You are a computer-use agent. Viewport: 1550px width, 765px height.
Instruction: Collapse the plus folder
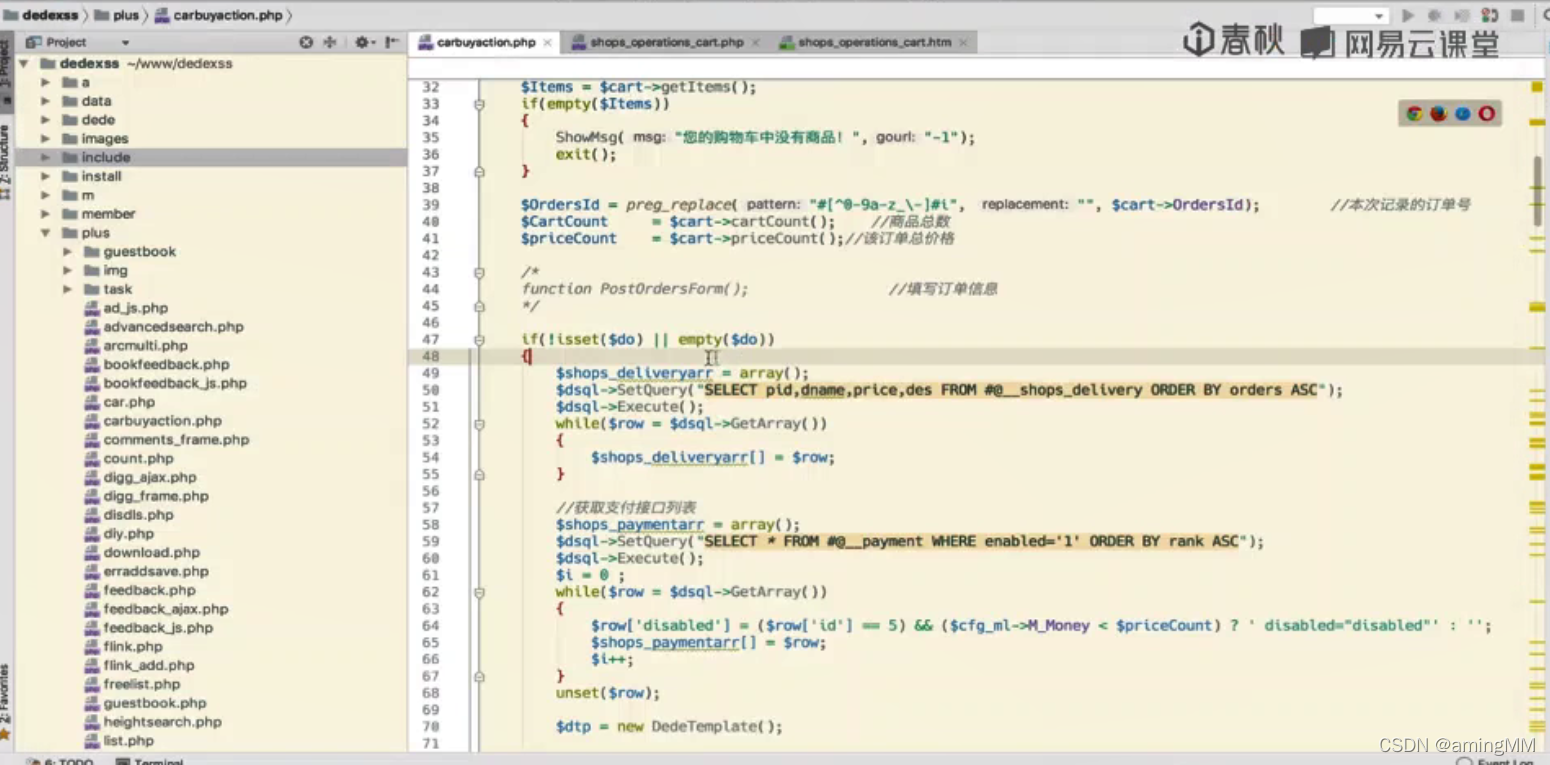tap(45, 233)
